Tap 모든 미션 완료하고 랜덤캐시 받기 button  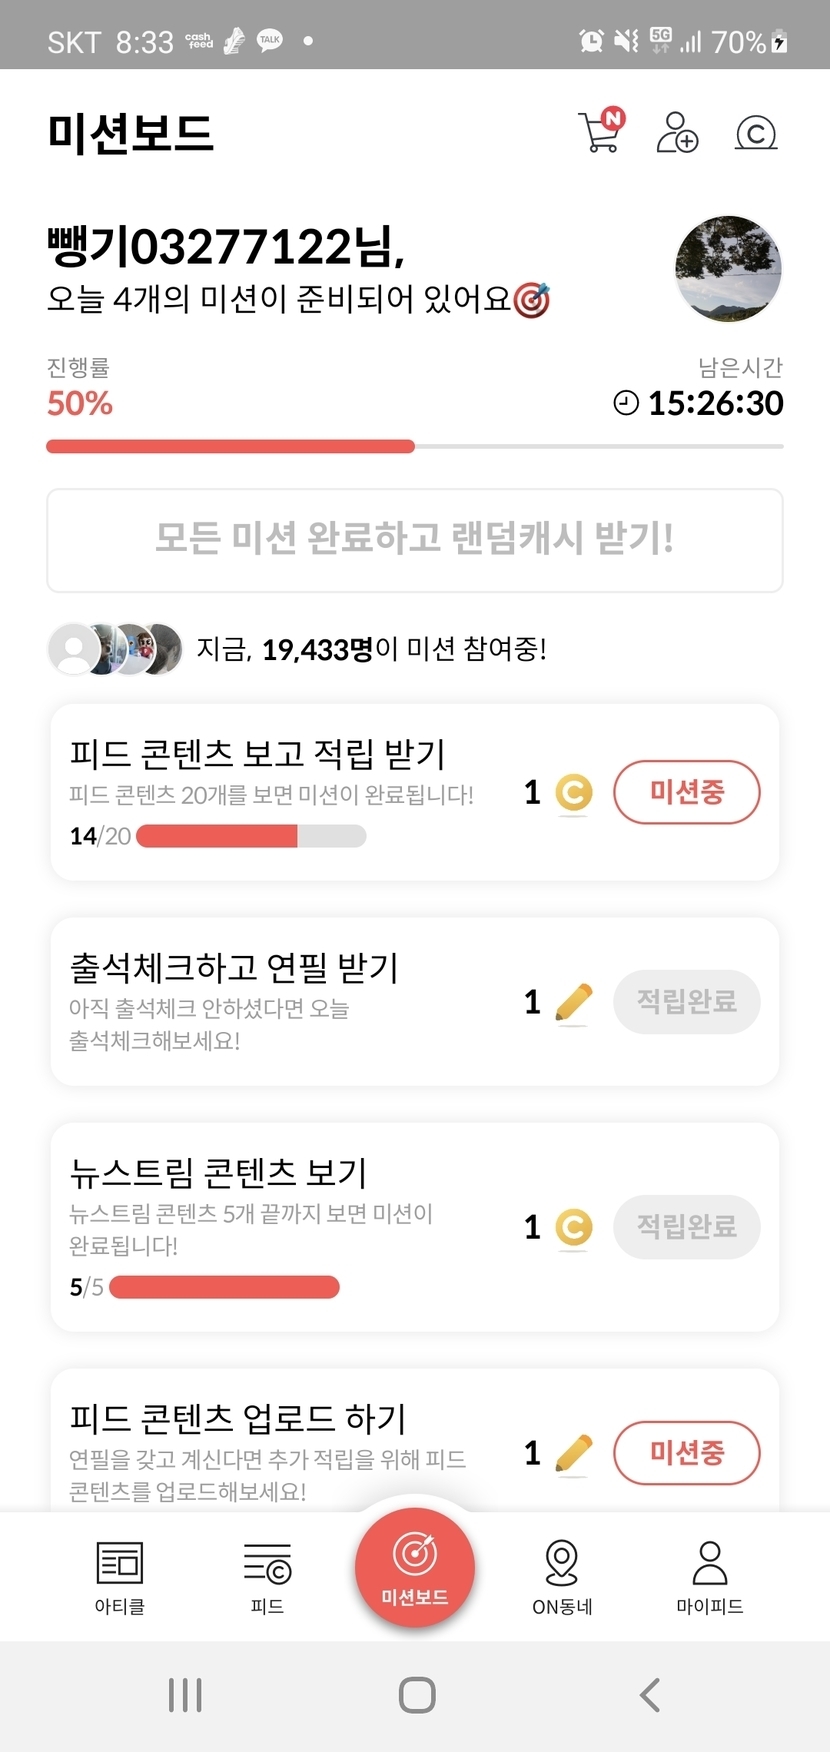click(415, 540)
